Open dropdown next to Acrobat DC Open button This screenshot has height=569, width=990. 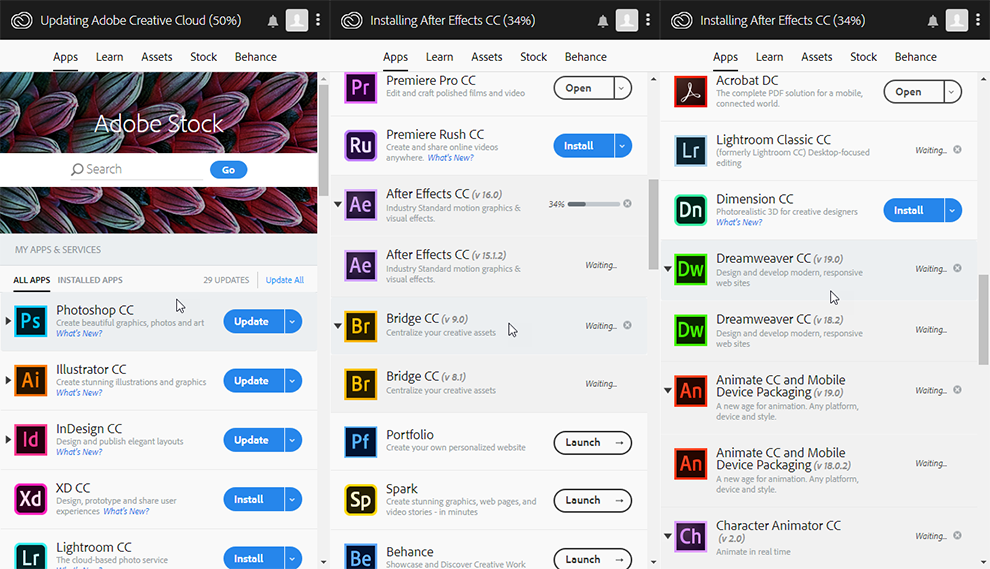click(952, 92)
